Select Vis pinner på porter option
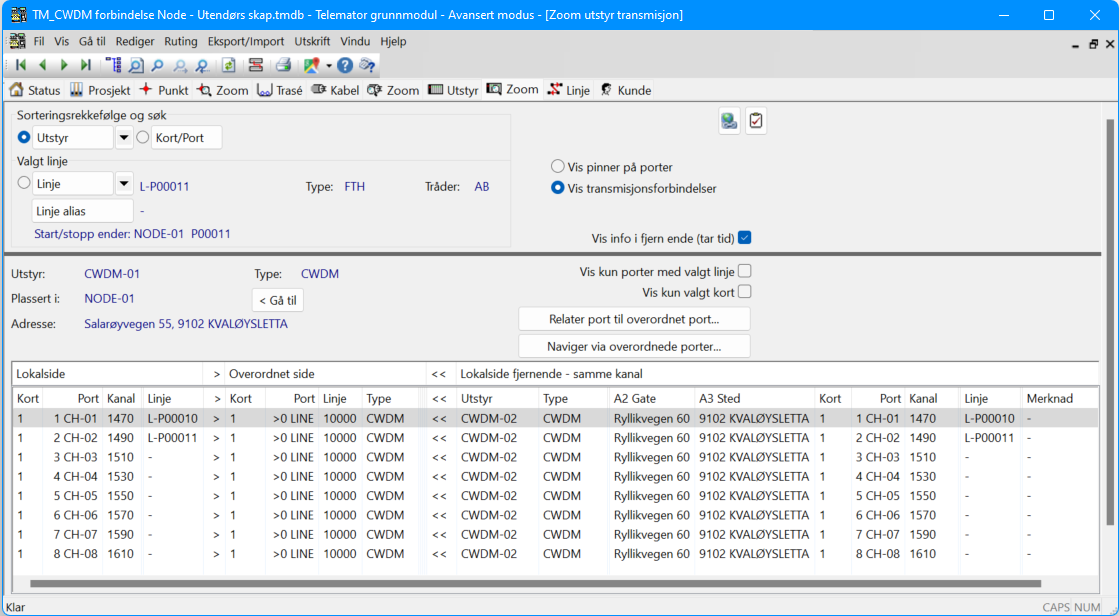 558,167
